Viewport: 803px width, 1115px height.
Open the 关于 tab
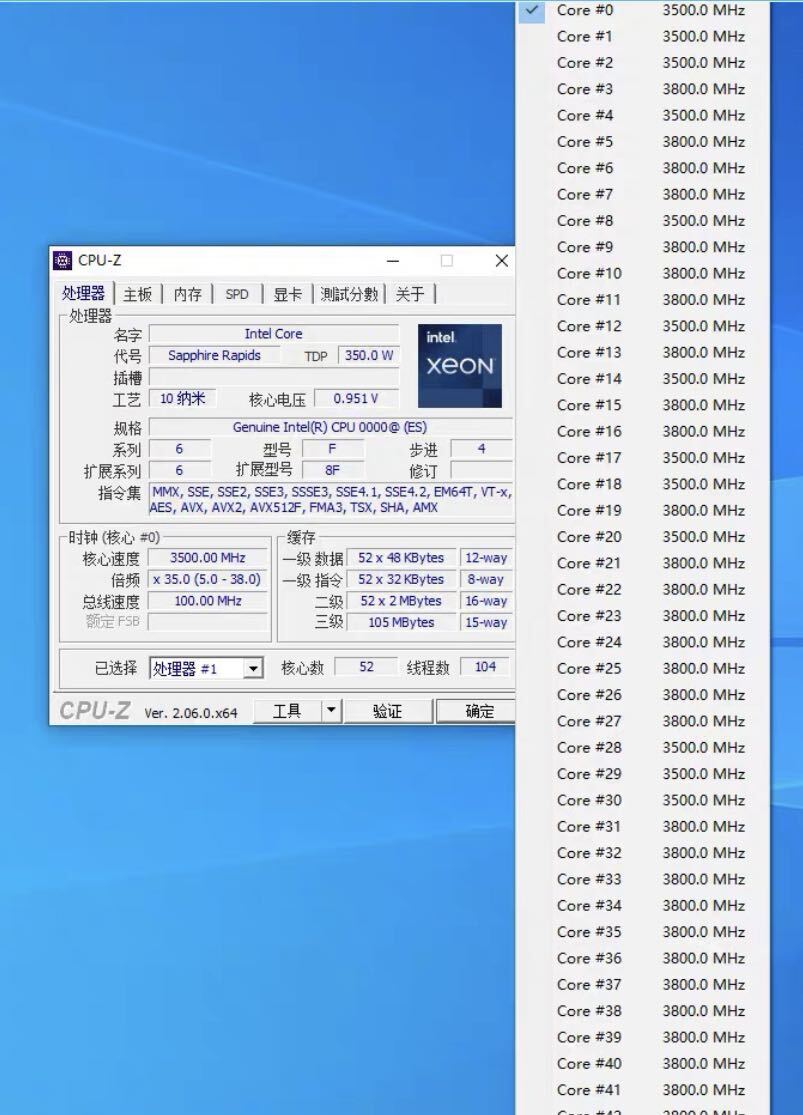tap(410, 294)
